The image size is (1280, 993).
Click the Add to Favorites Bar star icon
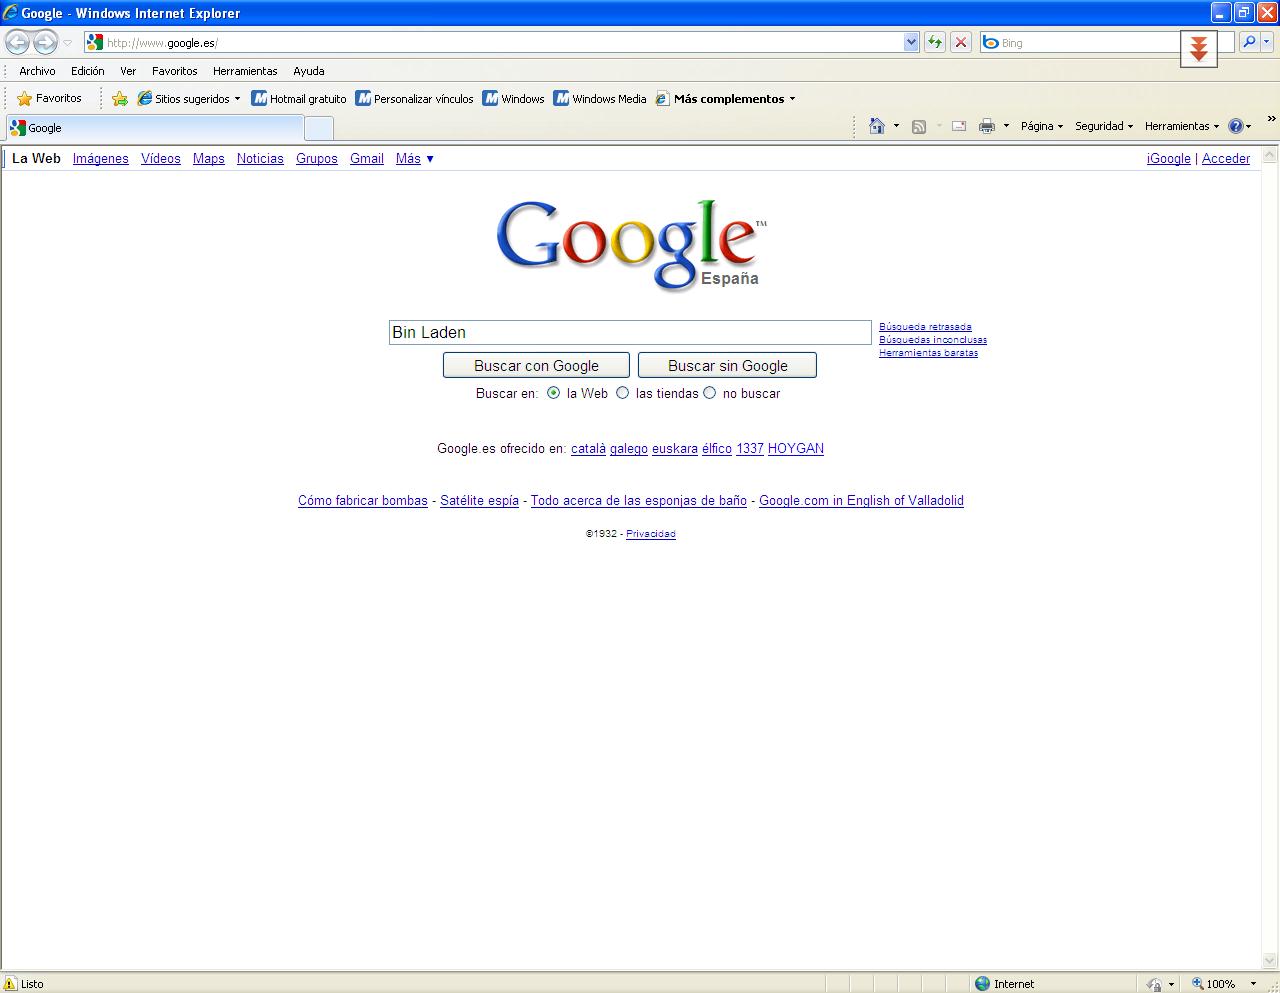(x=120, y=98)
